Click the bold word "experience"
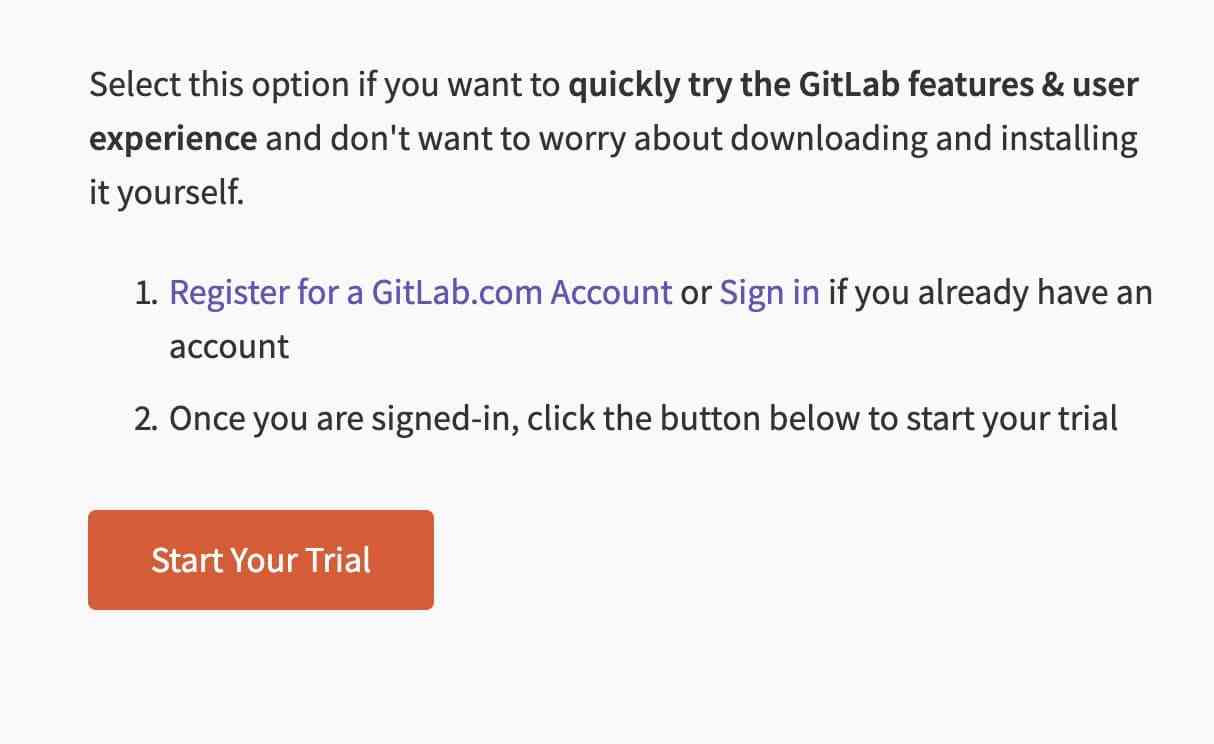The height and width of the screenshot is (744, 1214). coord(173,138)
